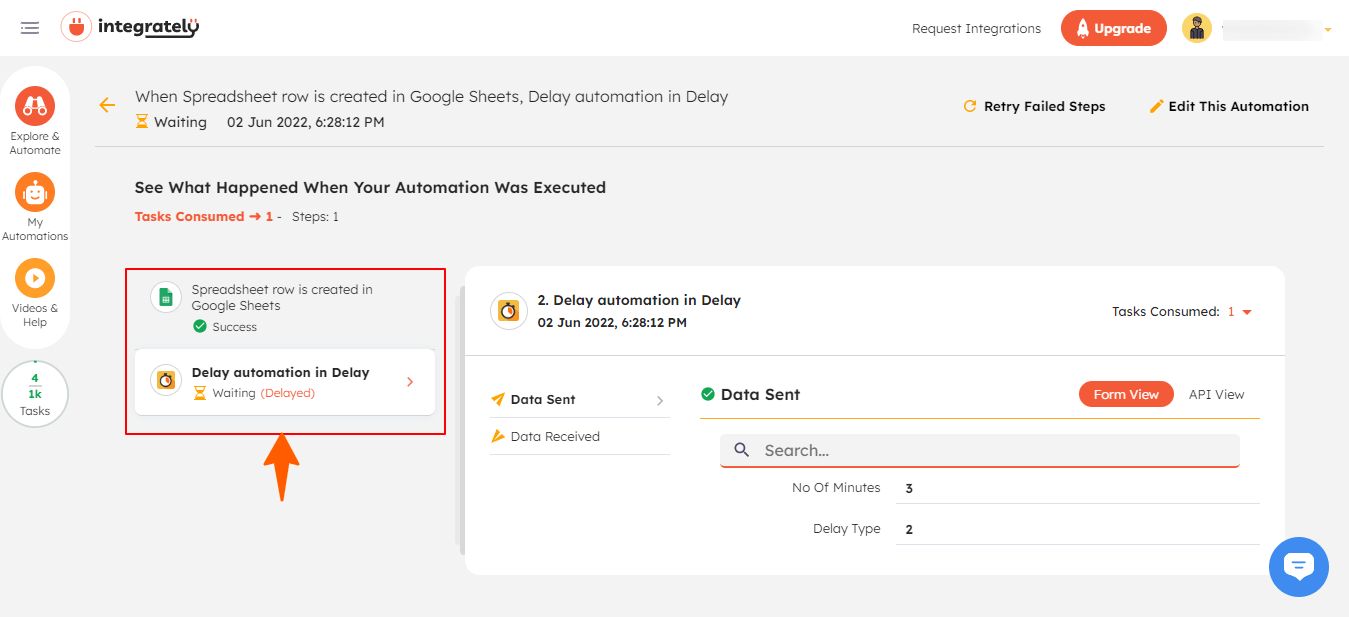Expand the Tasks Consumed dropdown

[x=1243, y=311]
